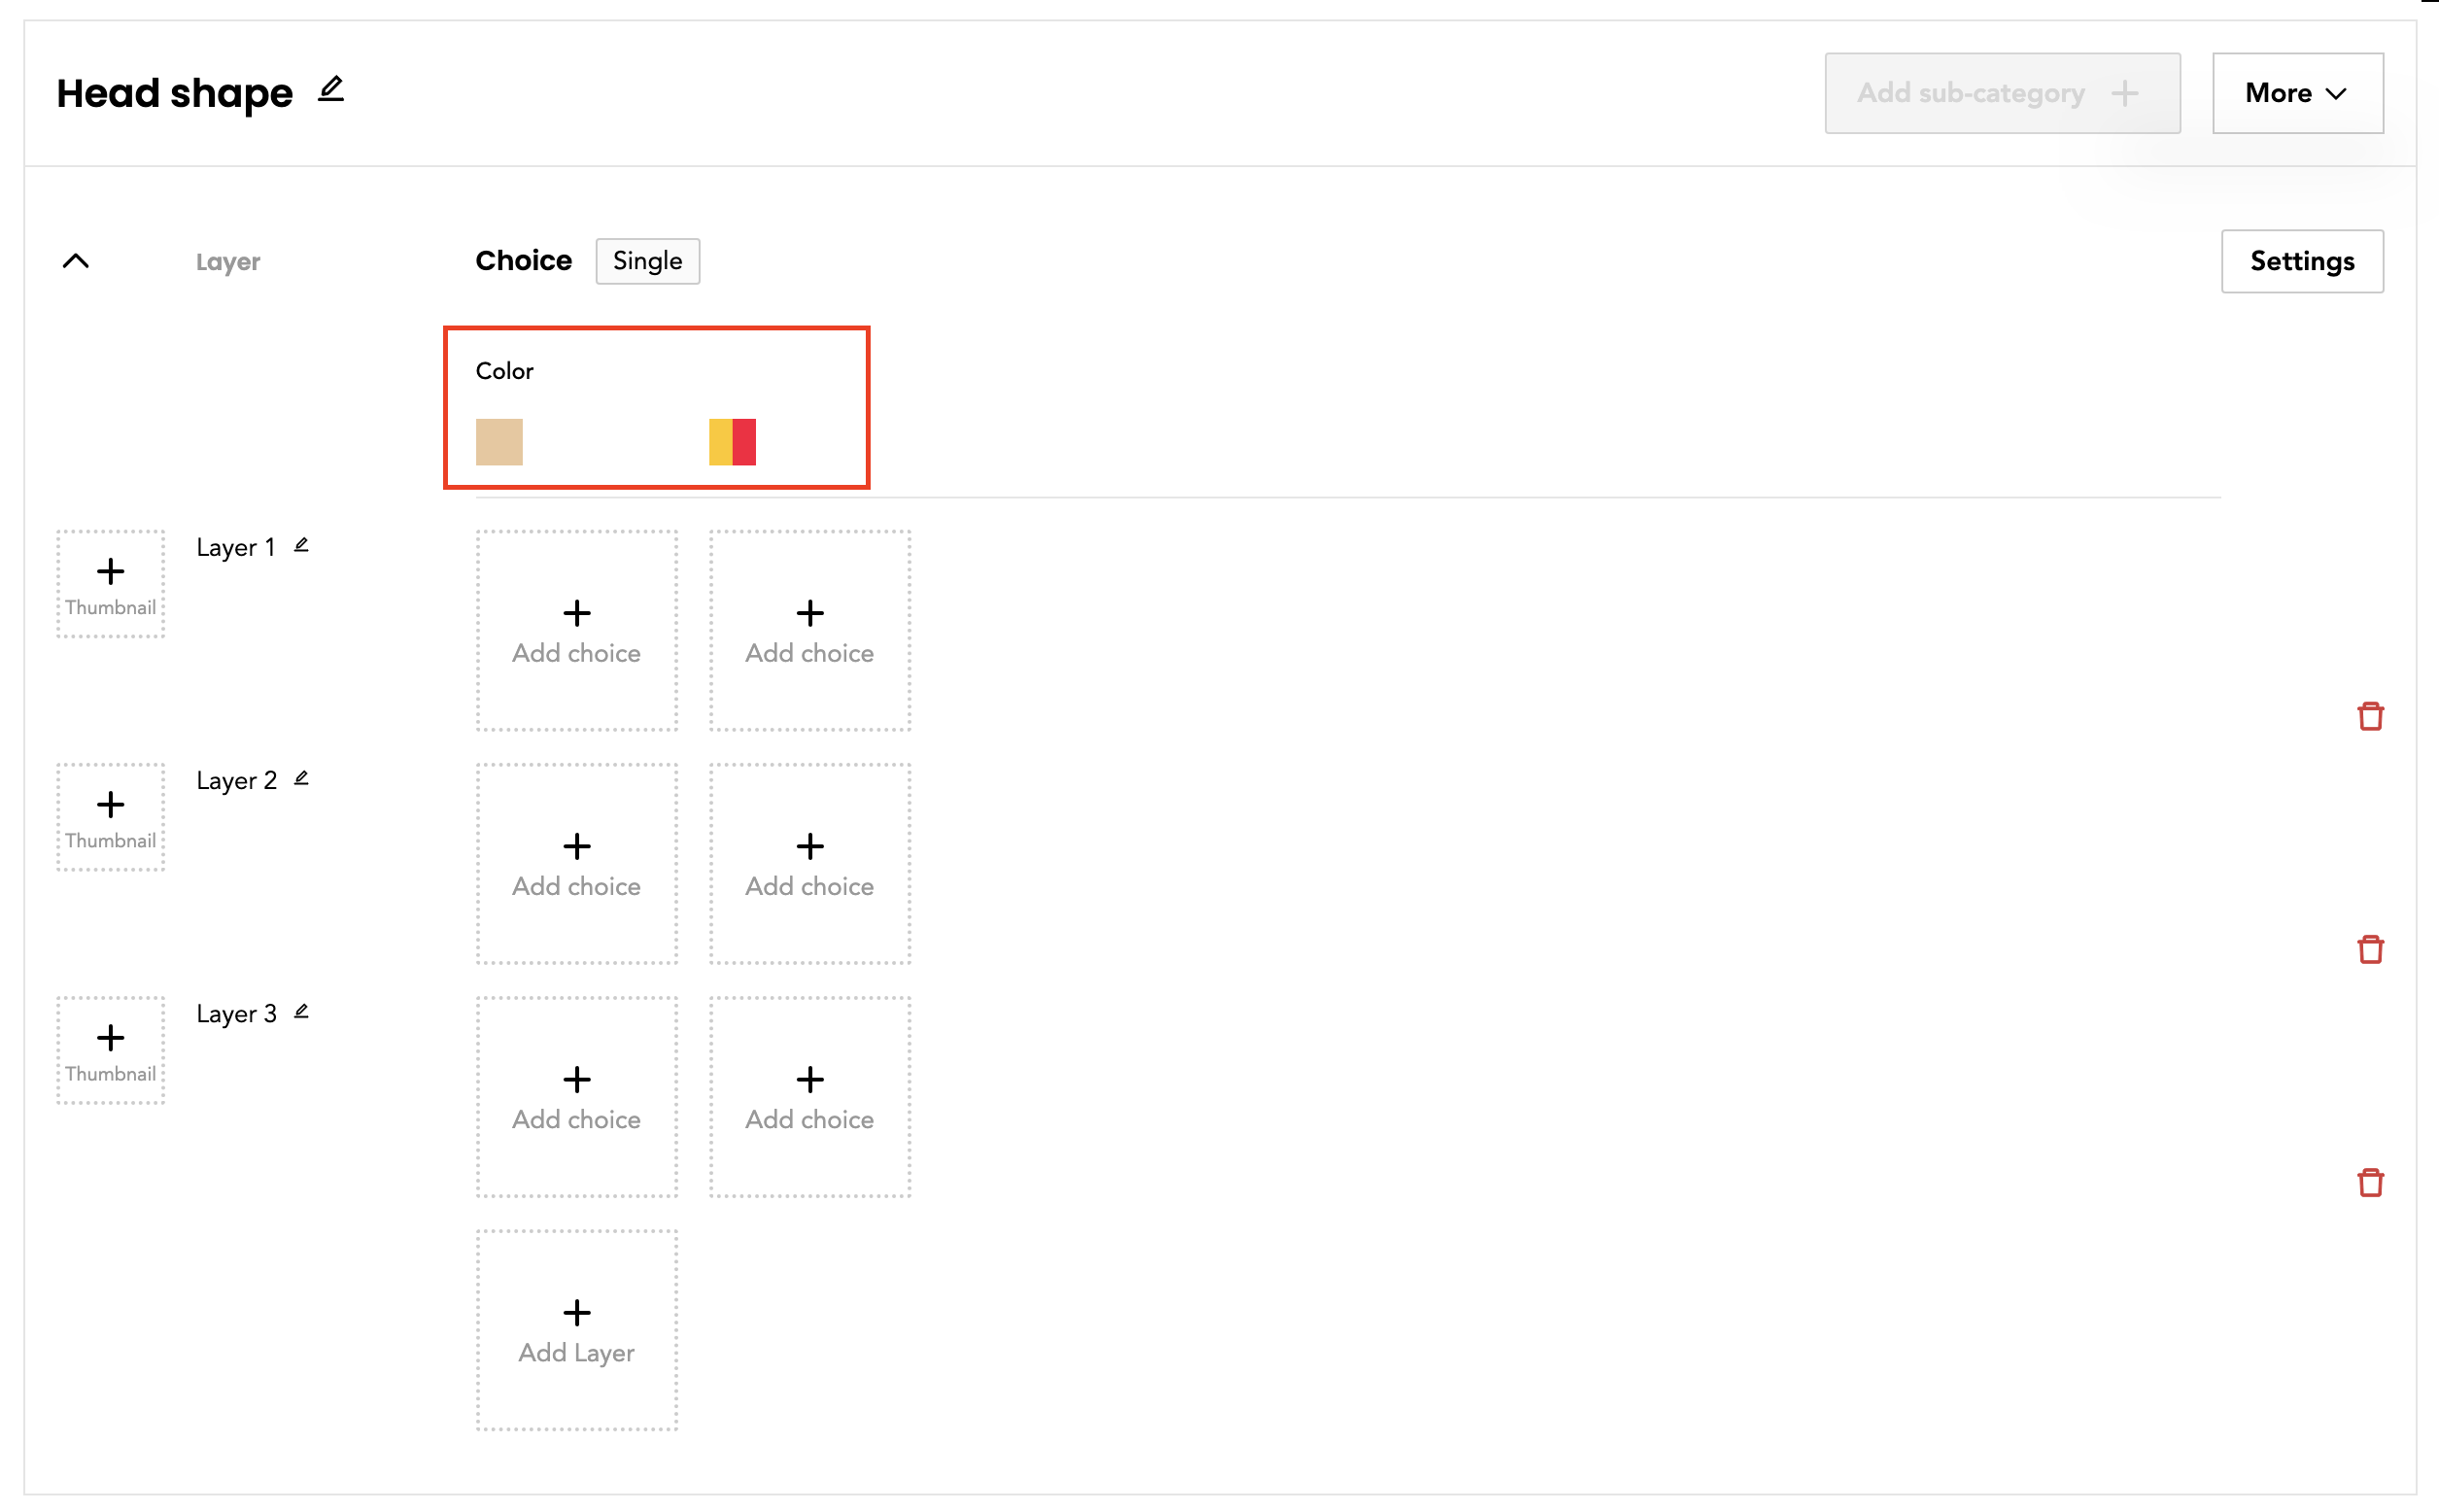Click pencil icon next to Head shape
The height and width of the screenshot is (1512, 2439).
[331, 90]
